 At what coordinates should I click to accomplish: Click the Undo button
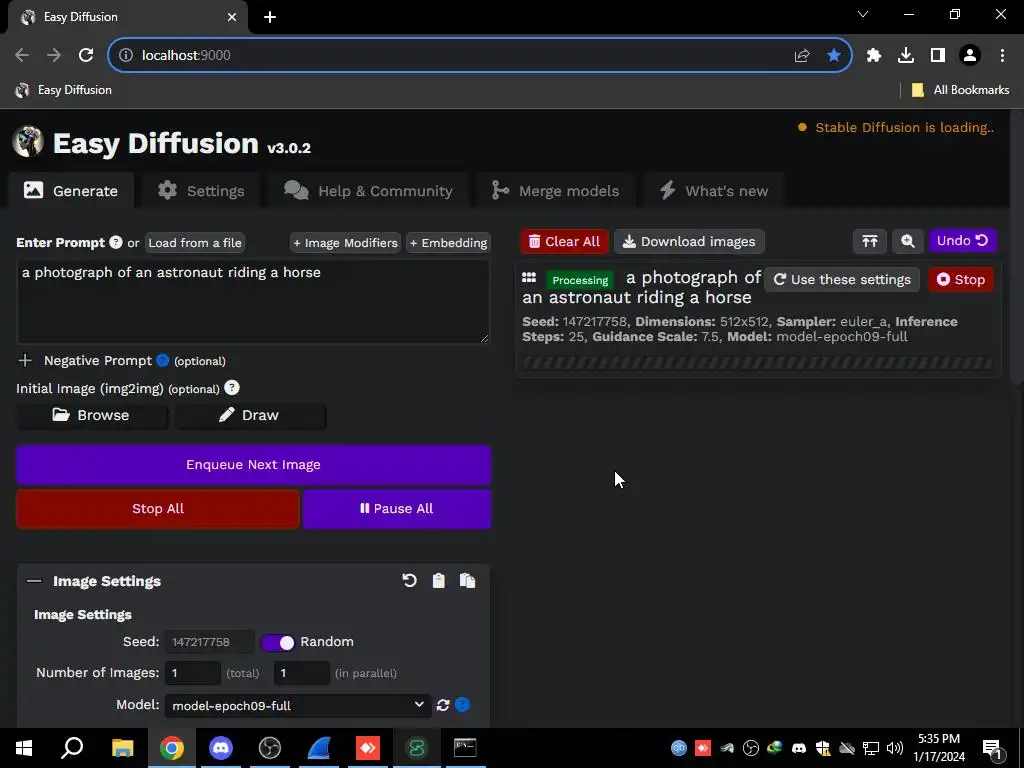(x=963, y=241)
